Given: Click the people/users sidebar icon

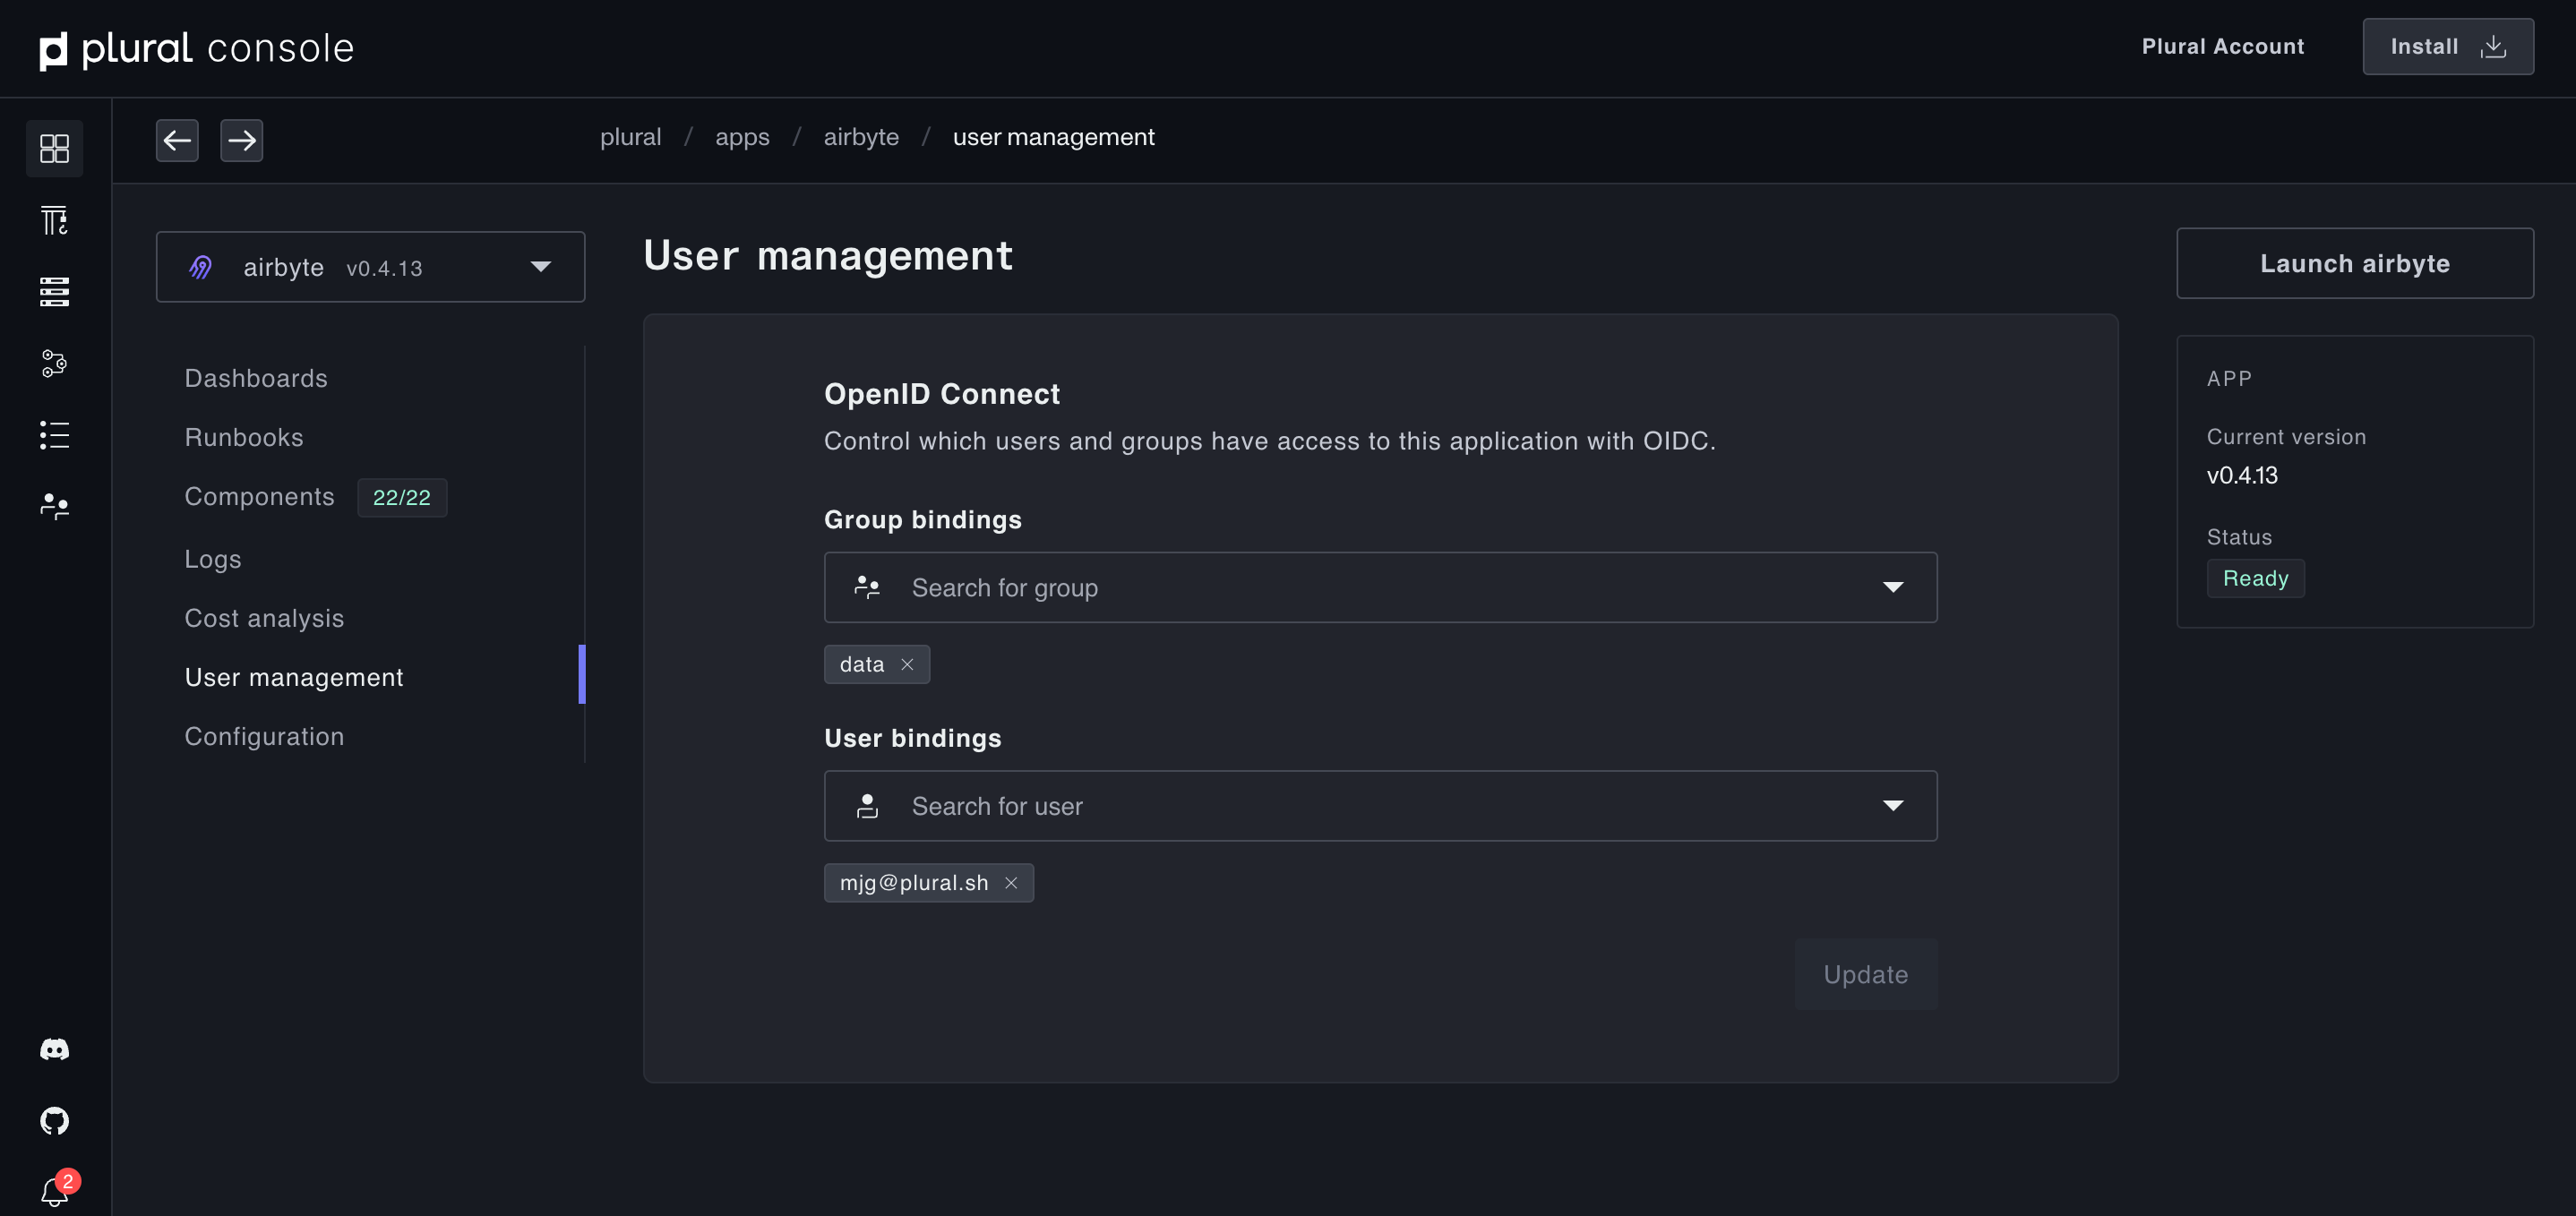Looking at the screenshot, I should [x=54, y=506].
